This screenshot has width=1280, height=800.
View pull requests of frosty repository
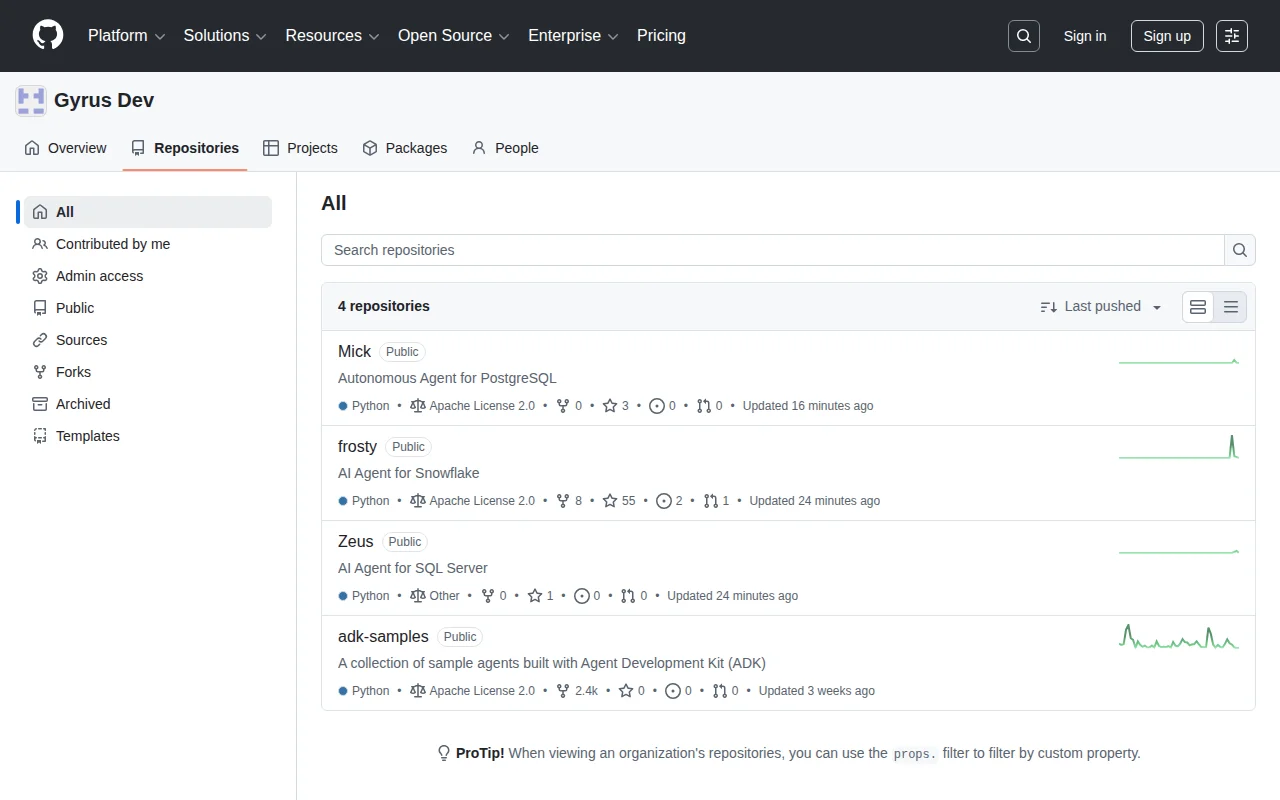click(x=716, y=501)
